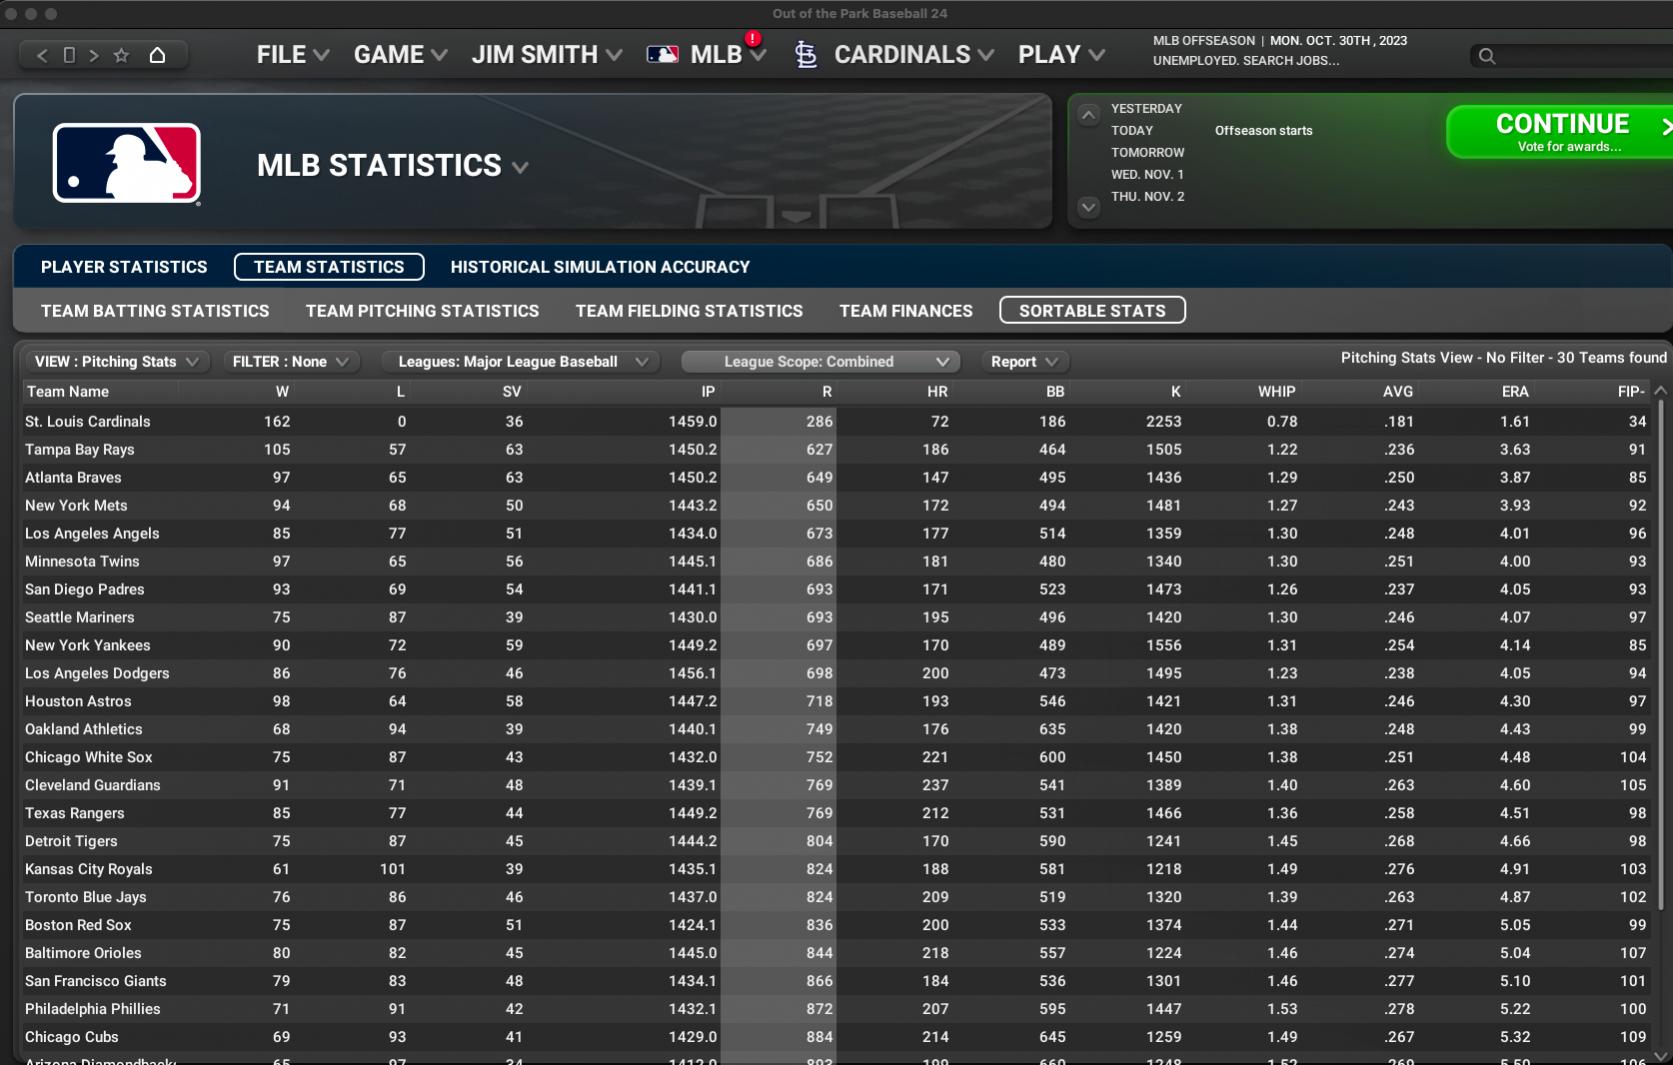Click the Cardinals team logo icon
The width and height of the screenshot is (1673, 1065).
pos(806,55)
